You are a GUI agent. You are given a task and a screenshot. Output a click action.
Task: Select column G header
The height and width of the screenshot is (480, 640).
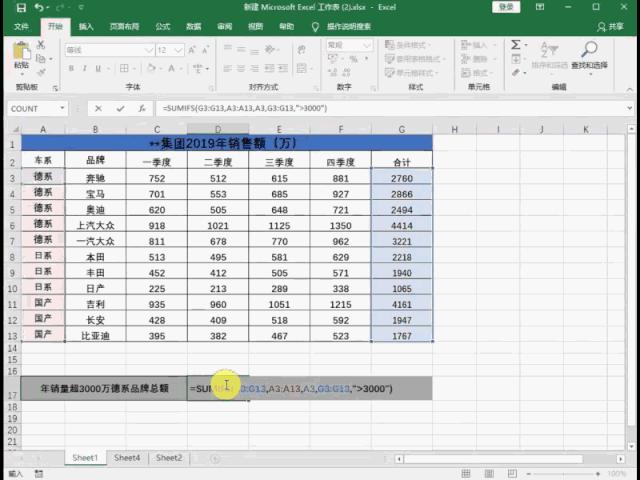point(402,129)
